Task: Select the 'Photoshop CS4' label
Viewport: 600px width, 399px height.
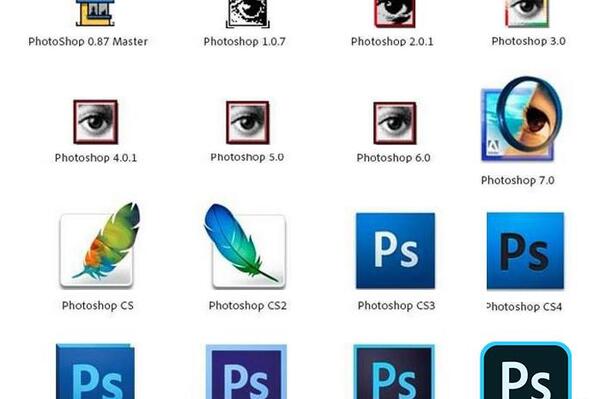Action: [524, 307]
